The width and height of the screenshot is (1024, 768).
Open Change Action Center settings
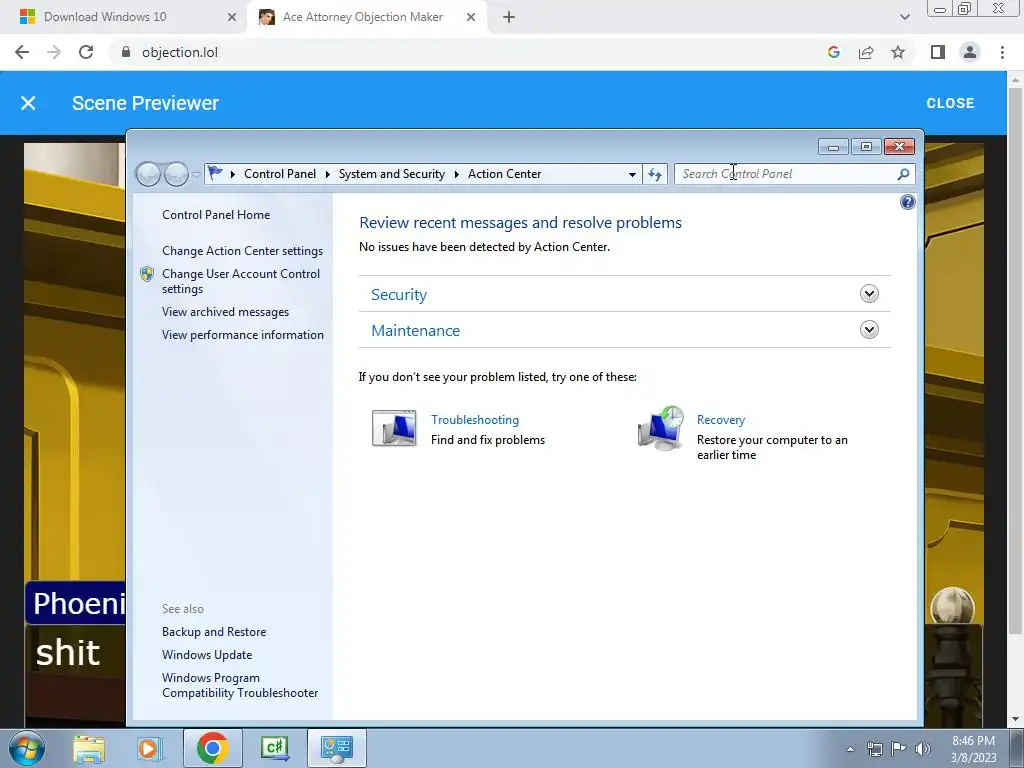[242, 251]
